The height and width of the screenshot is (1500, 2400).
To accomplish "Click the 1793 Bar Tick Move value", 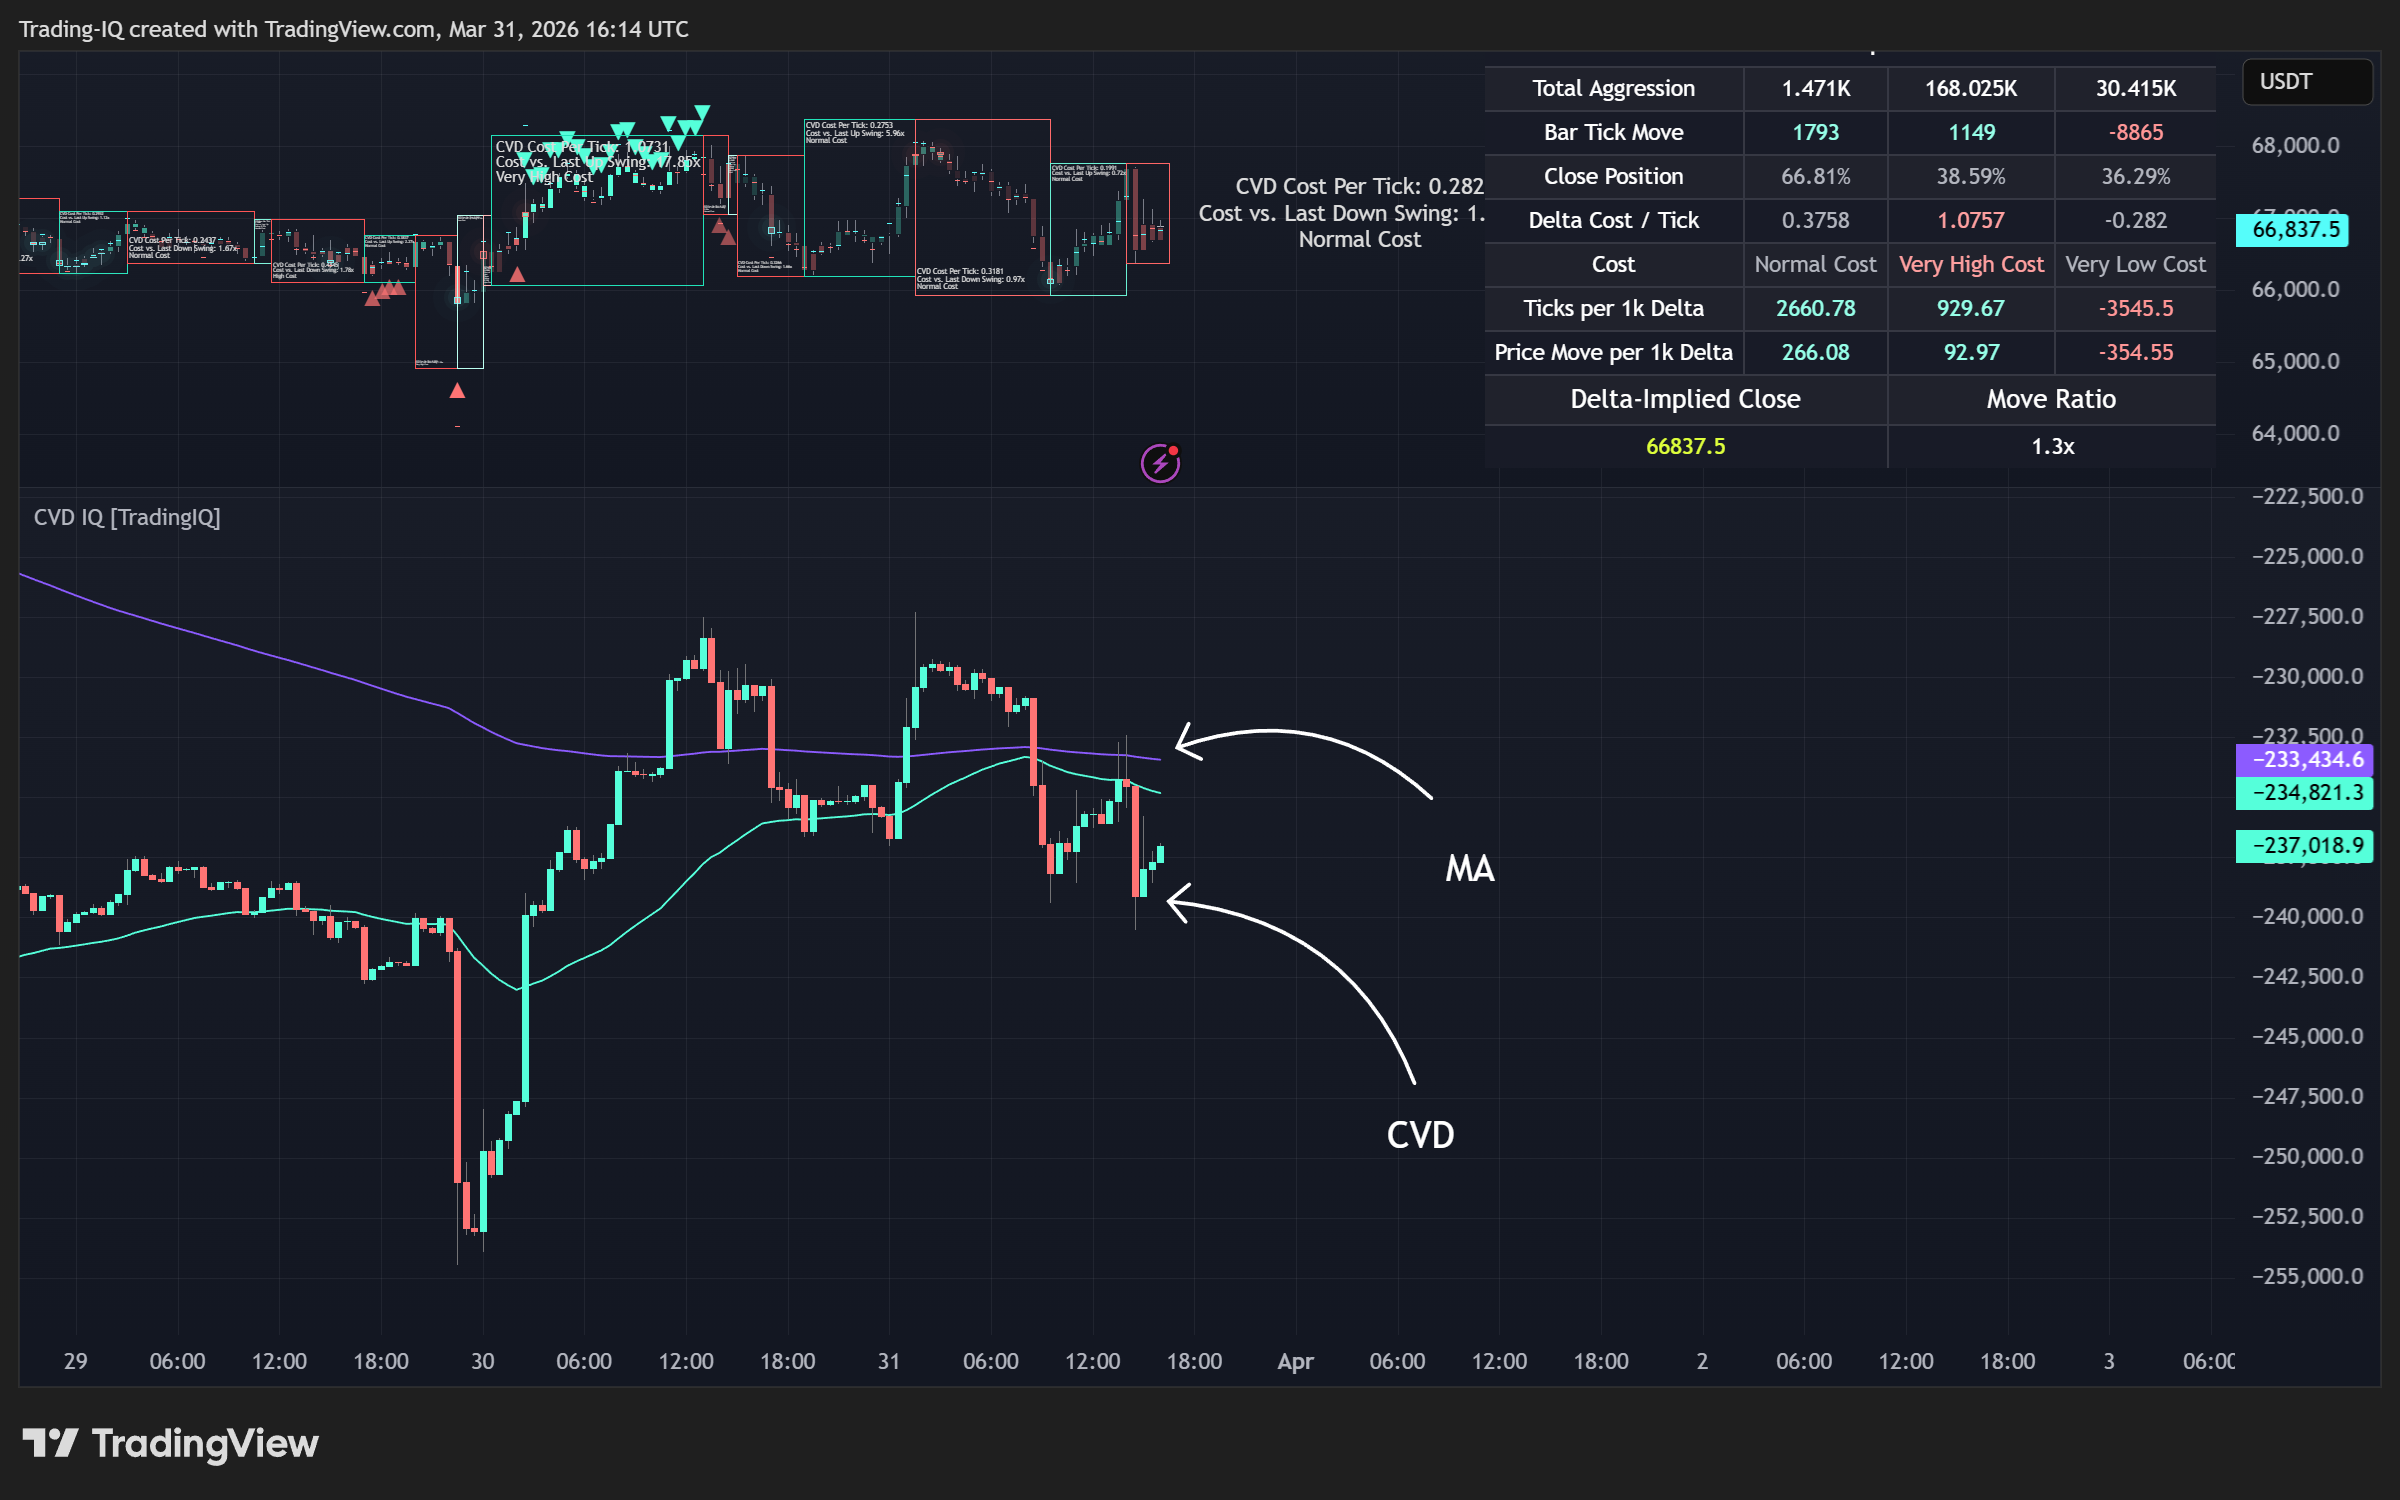I will tap(1815, 132).
